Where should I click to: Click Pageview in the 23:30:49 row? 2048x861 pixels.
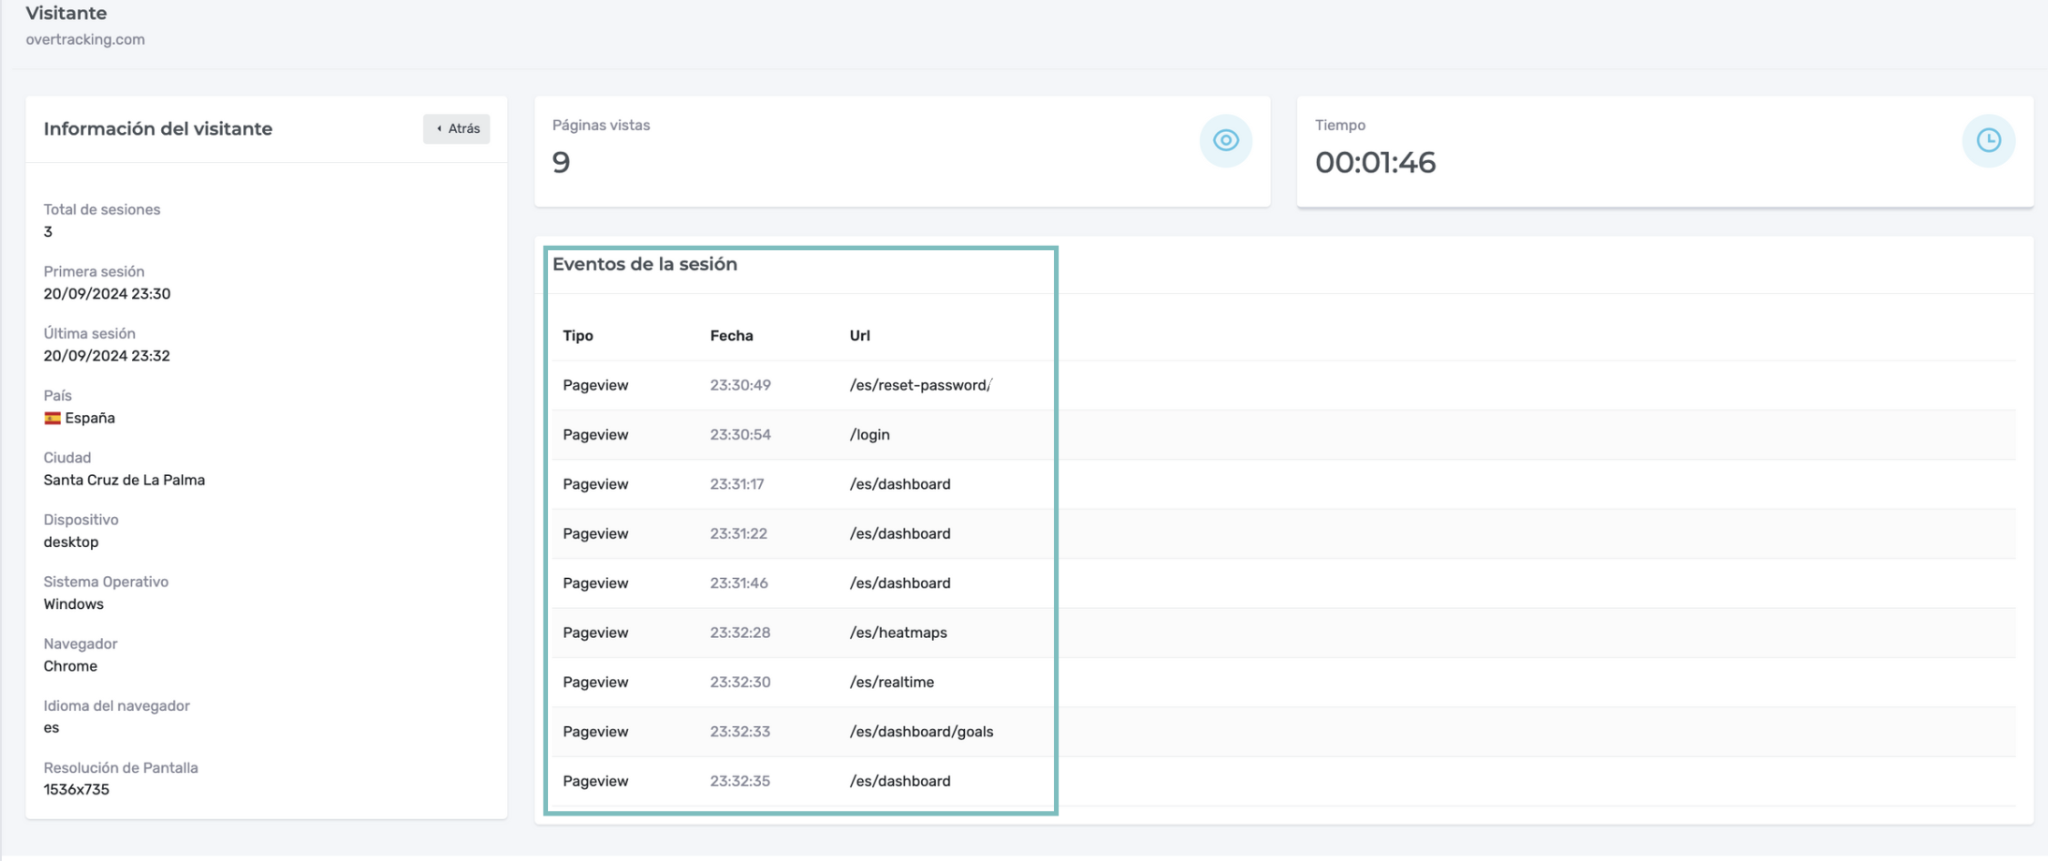[596, 385]
